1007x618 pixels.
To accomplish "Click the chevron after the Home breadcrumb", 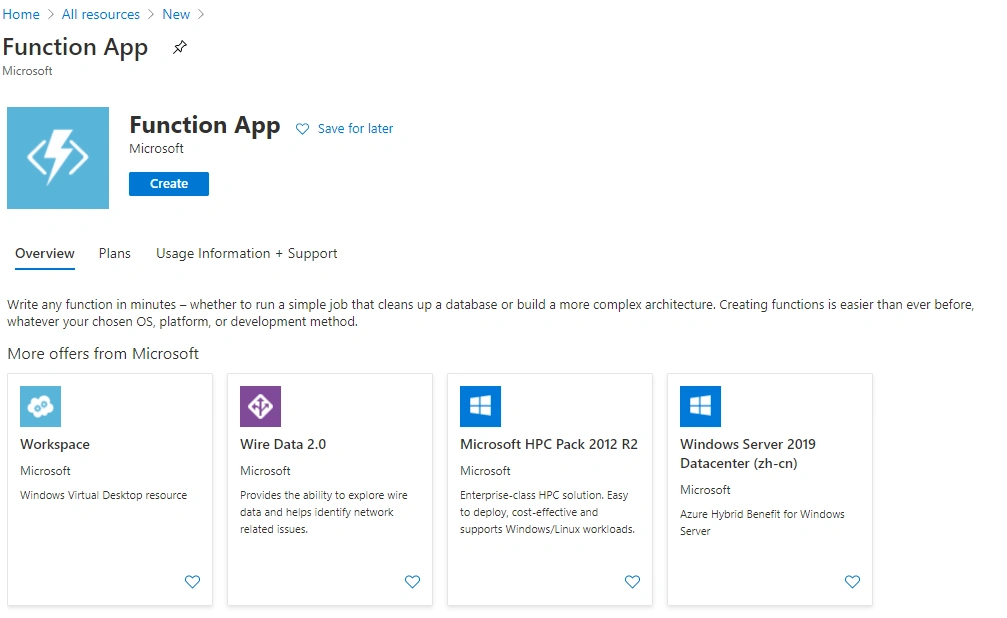I will [x=51, y=14].
